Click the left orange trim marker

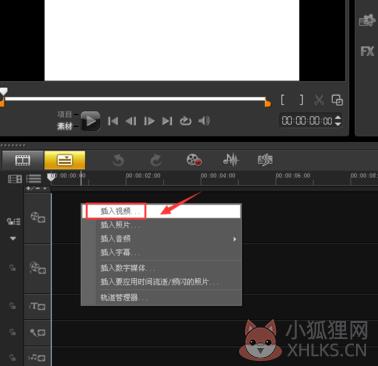pos(2,104)
